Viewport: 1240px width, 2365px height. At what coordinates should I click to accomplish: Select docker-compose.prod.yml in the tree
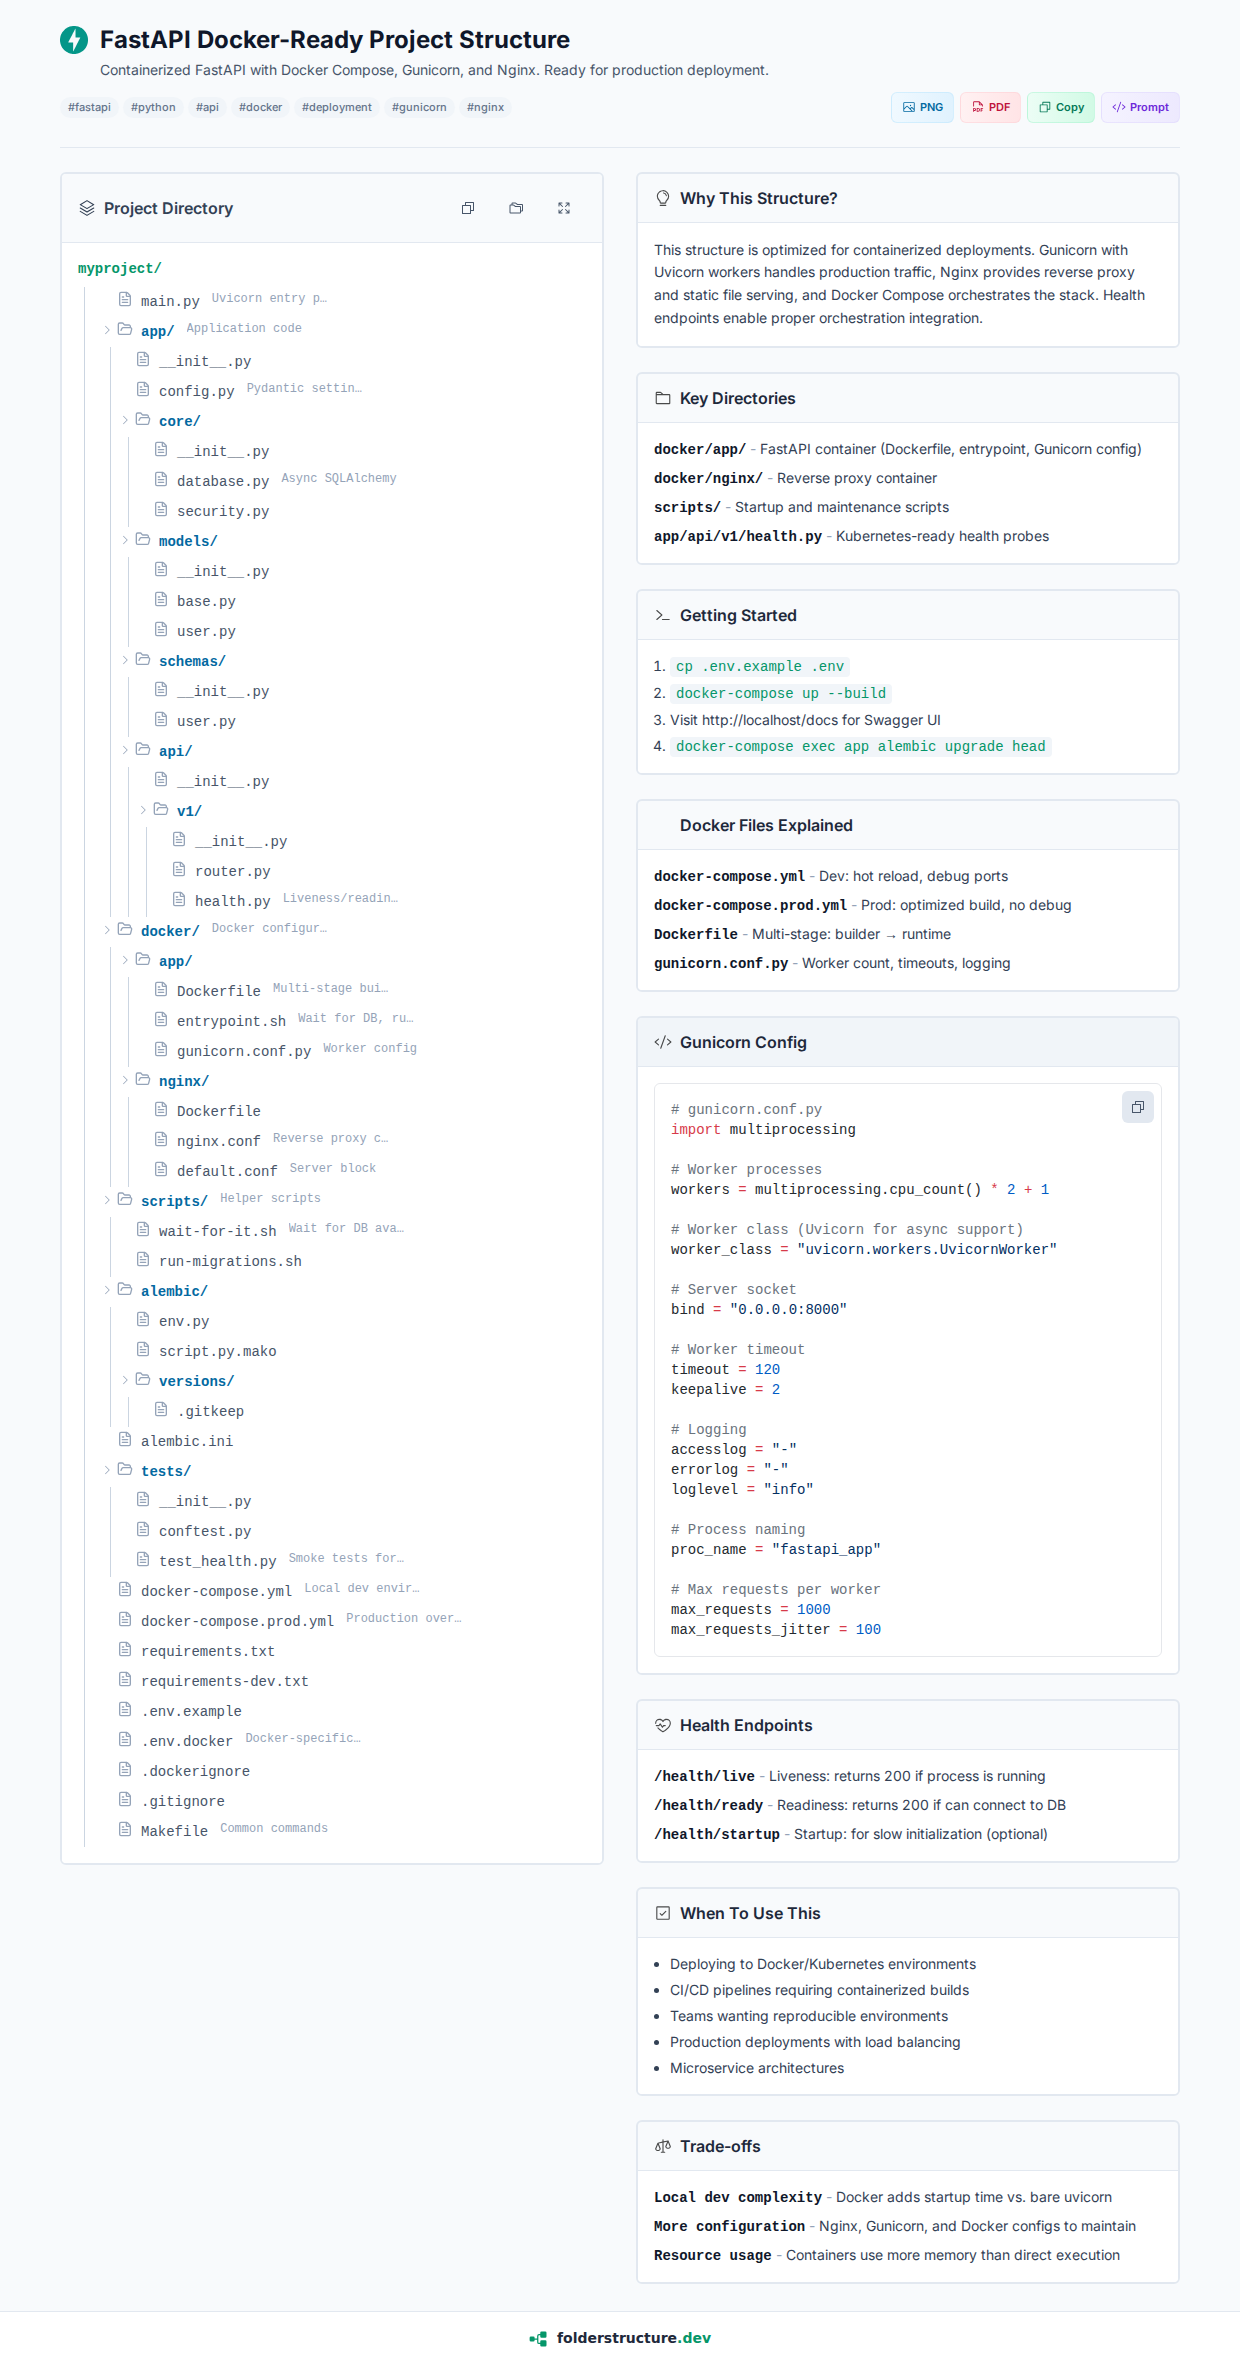click(x=237, y=1621)
